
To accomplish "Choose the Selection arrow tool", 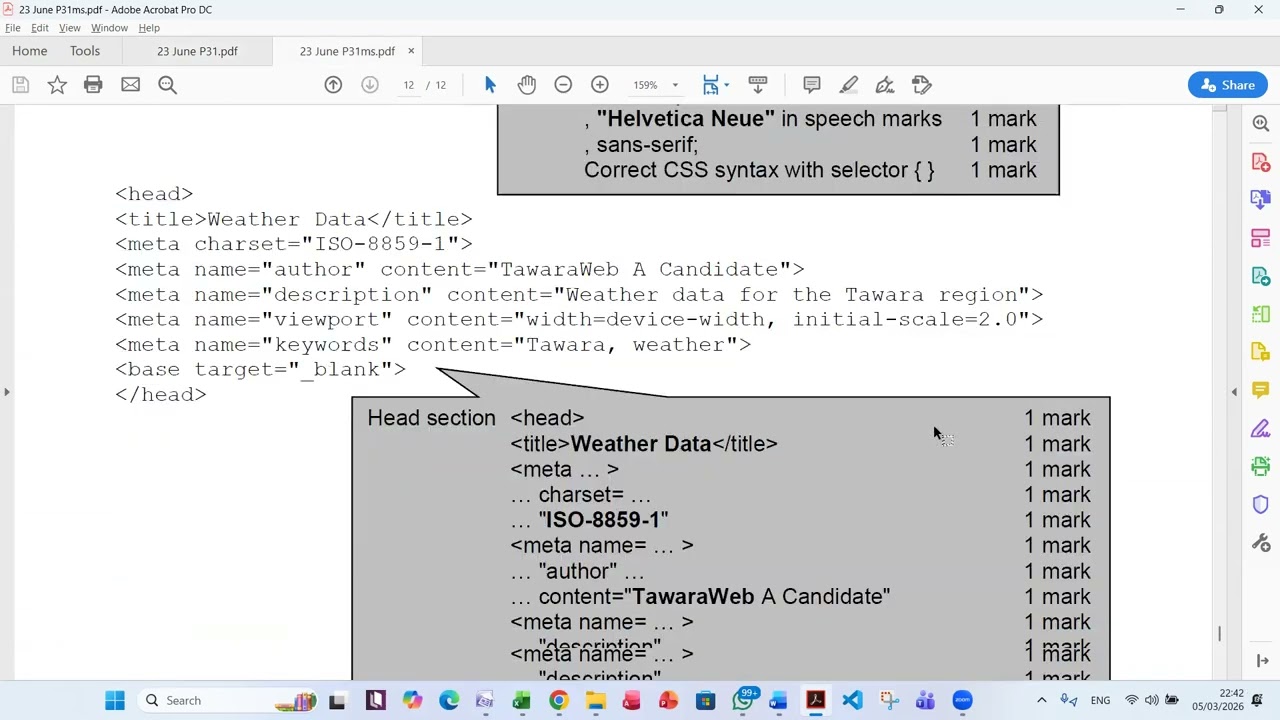I will coord(490,85).
